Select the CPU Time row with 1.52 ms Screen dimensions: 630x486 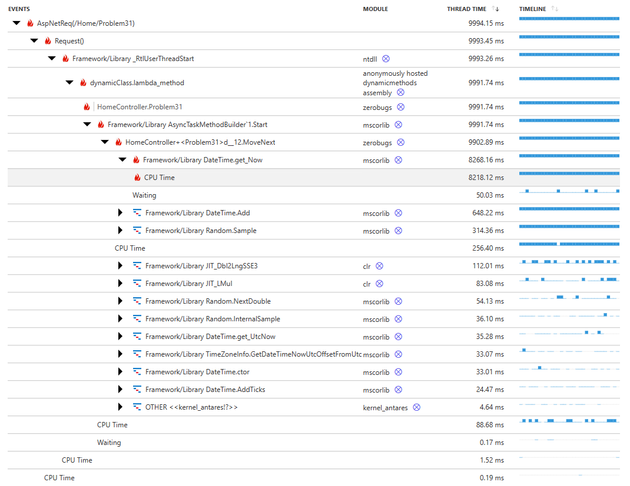[x=313, y=460]
